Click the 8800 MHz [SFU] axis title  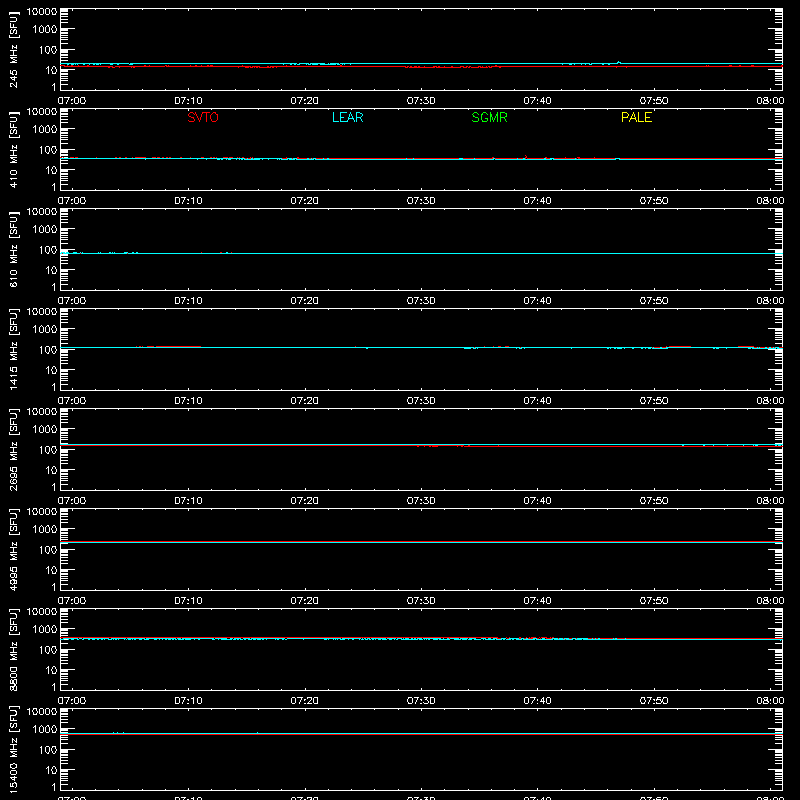(x=13, y=649)
